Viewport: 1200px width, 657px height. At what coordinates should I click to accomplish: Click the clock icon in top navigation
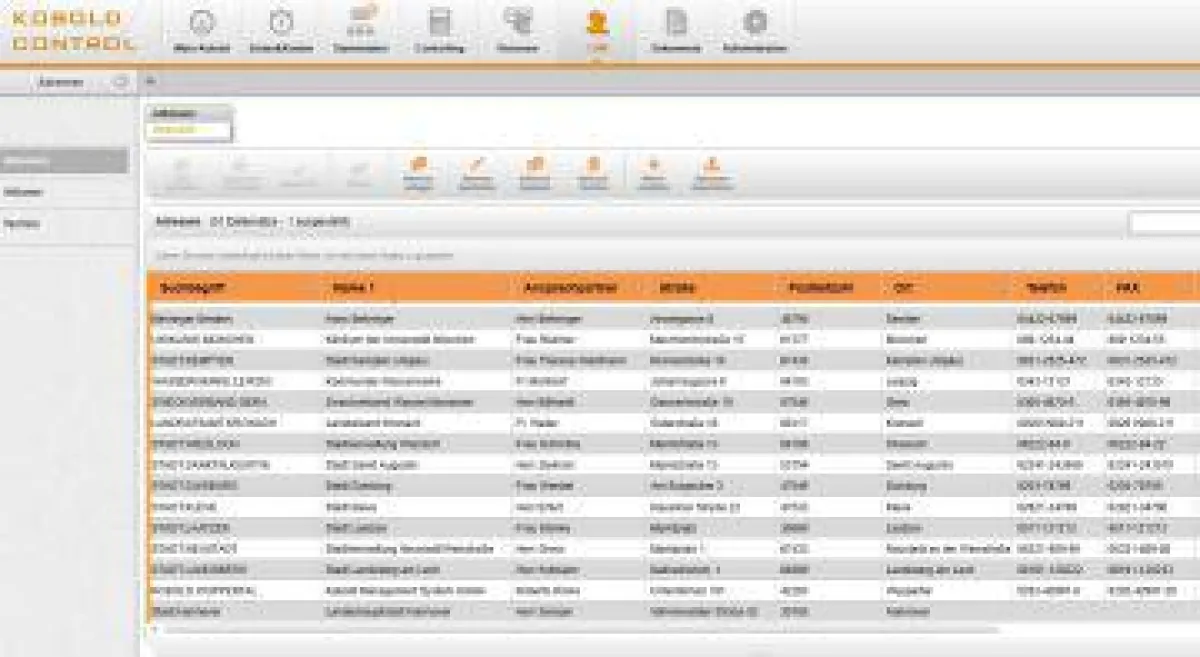pyautogui.click(x=281, y=29)
